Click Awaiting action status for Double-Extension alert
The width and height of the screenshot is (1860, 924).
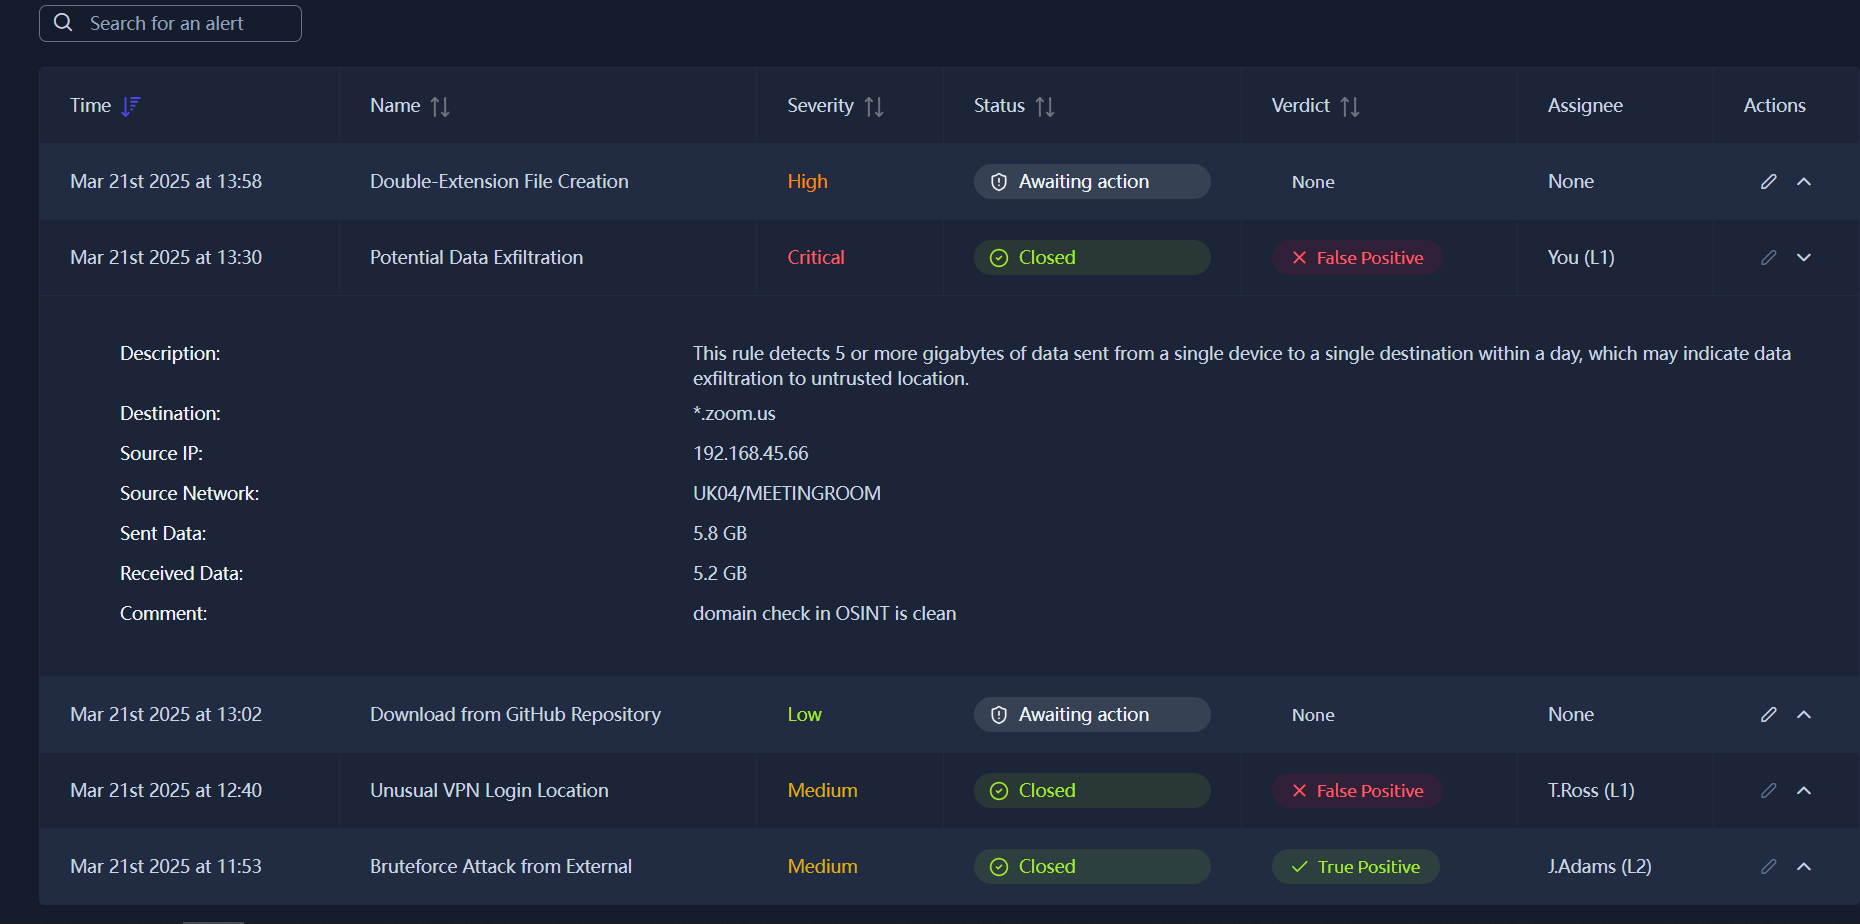click(x=1091, y=181)
